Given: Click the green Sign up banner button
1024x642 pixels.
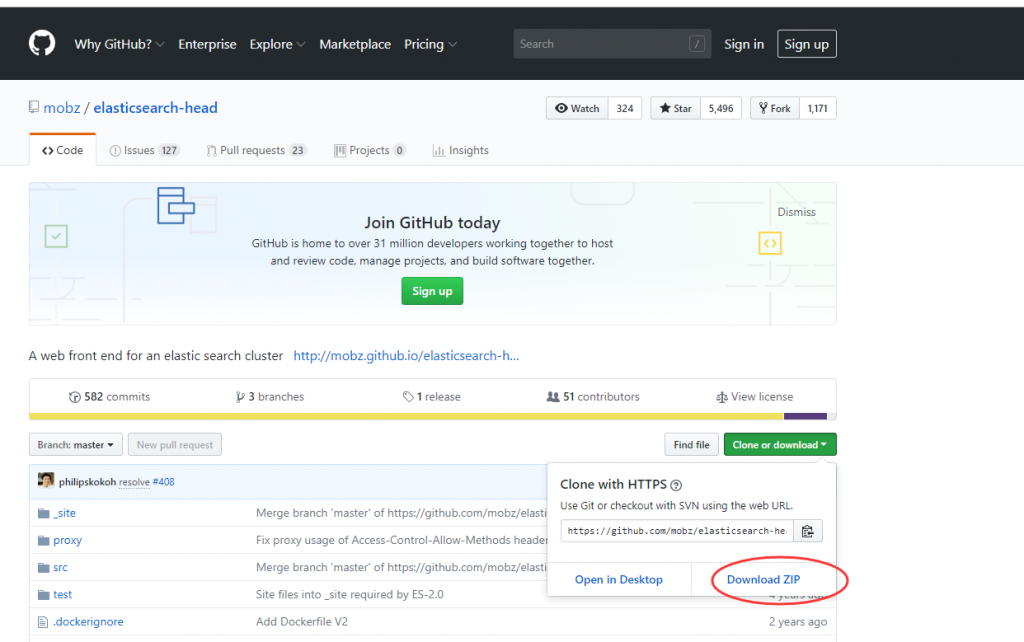Looking at the screenshot, I should (432, 291).
